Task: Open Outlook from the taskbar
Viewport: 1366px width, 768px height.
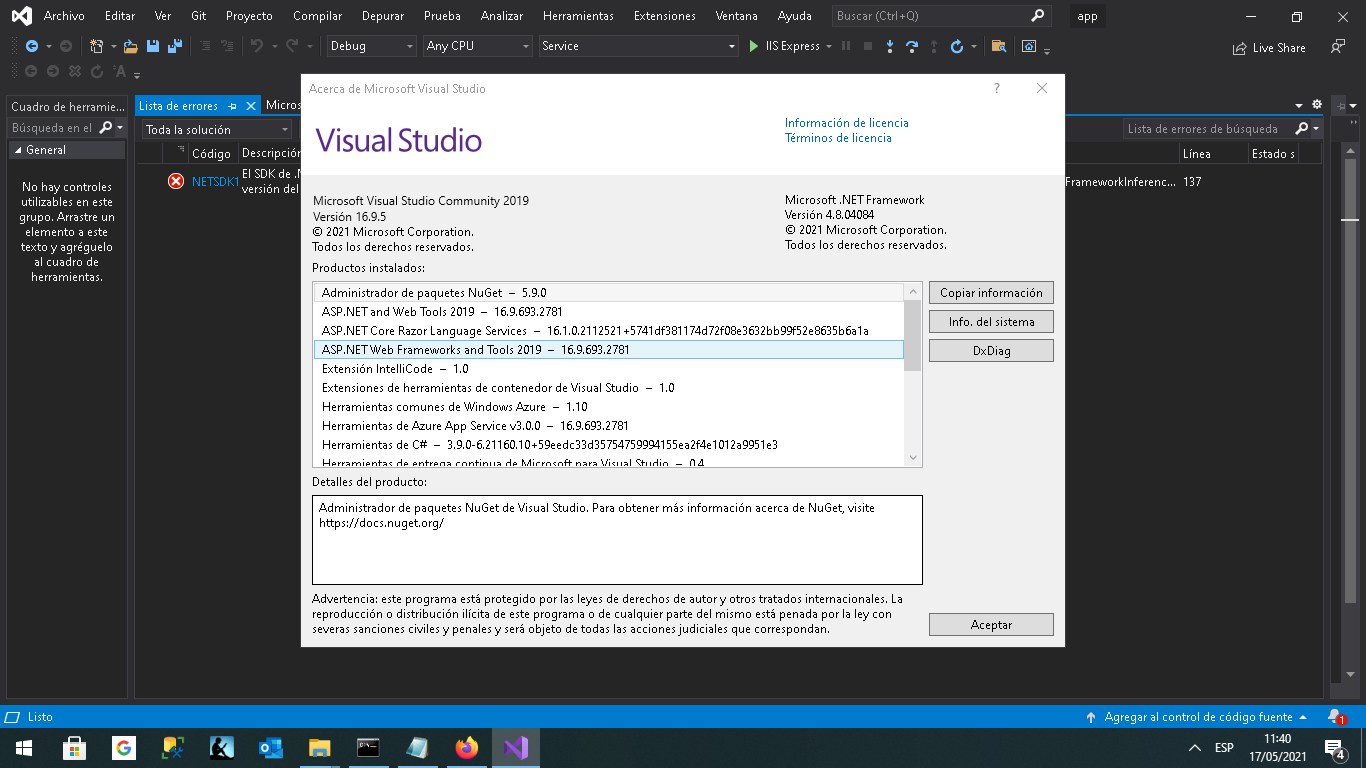Action: click(270, 748)
